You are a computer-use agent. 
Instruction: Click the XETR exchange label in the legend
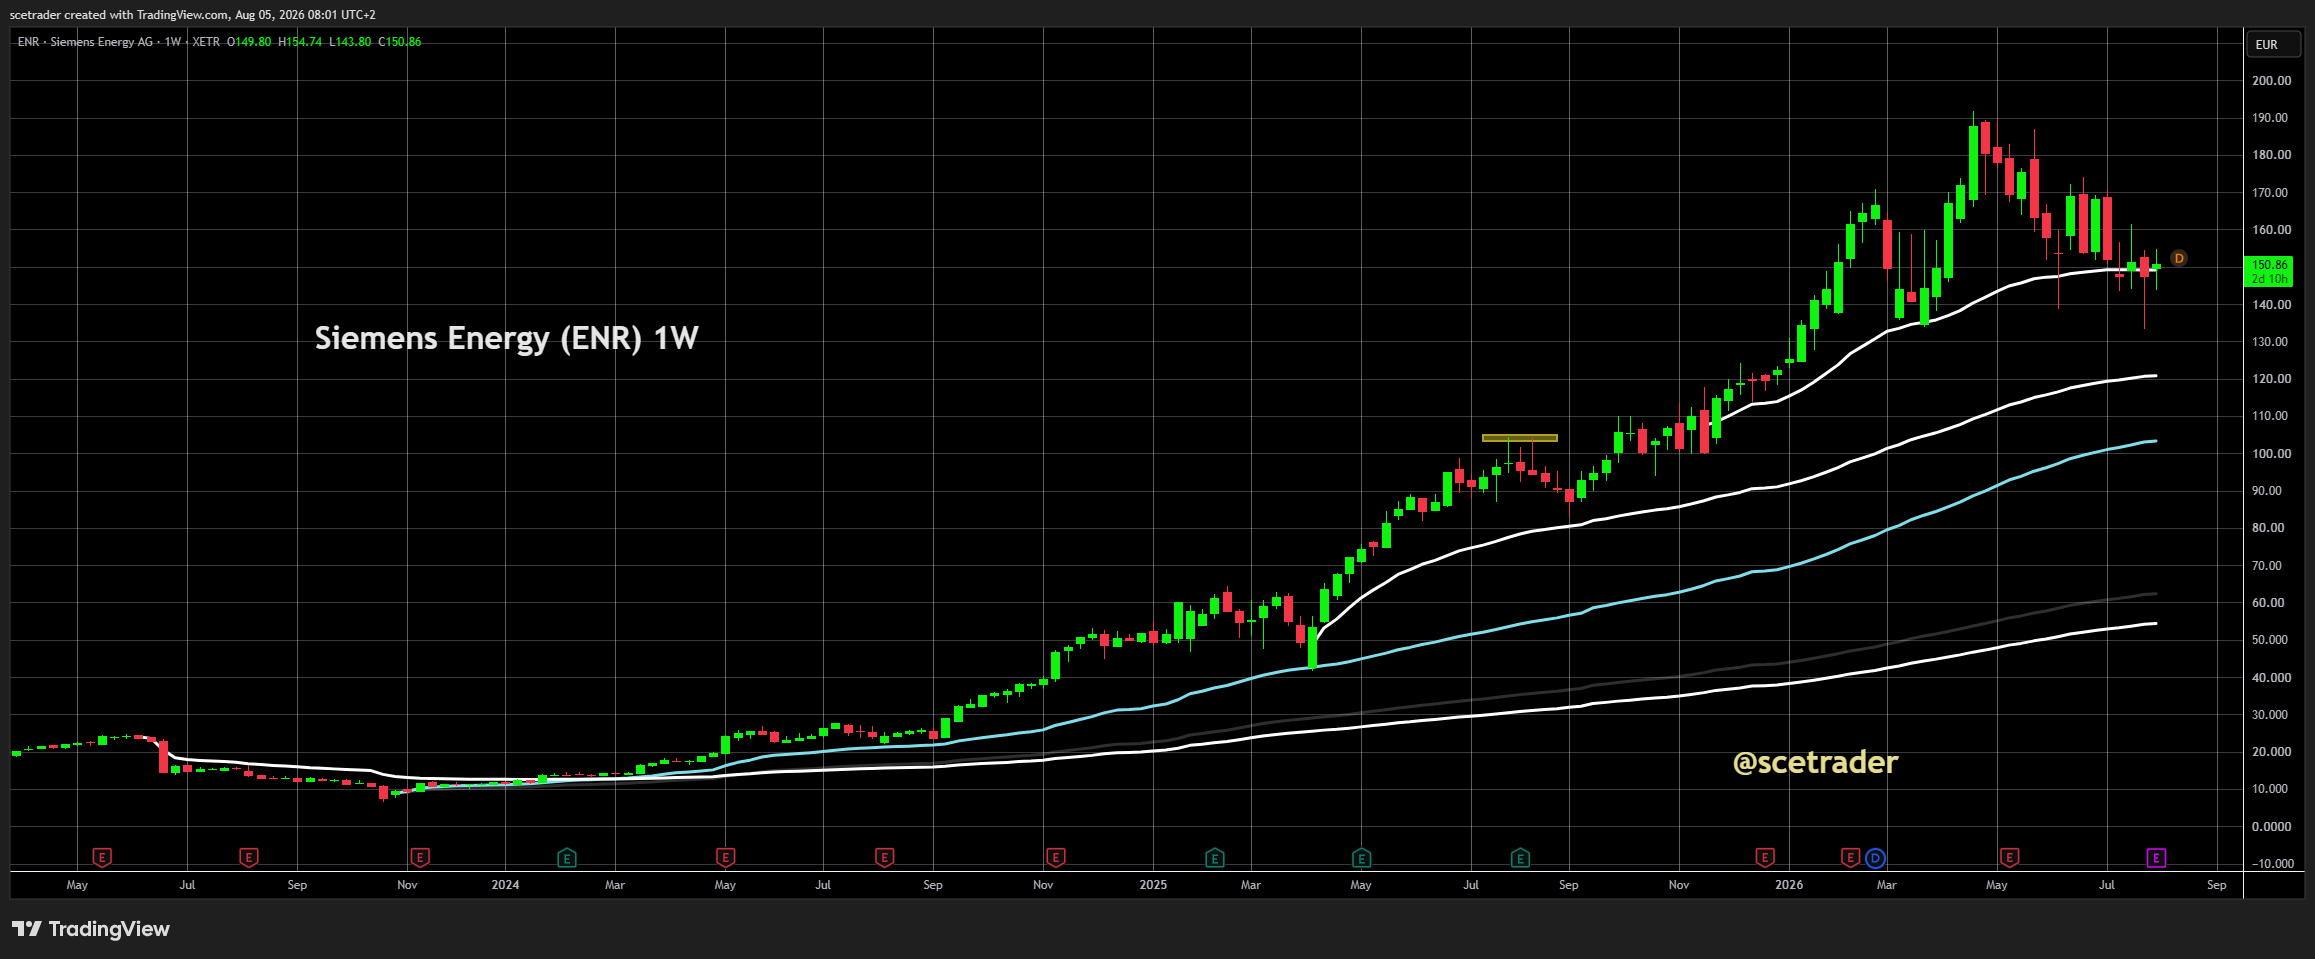click(206, 42)
